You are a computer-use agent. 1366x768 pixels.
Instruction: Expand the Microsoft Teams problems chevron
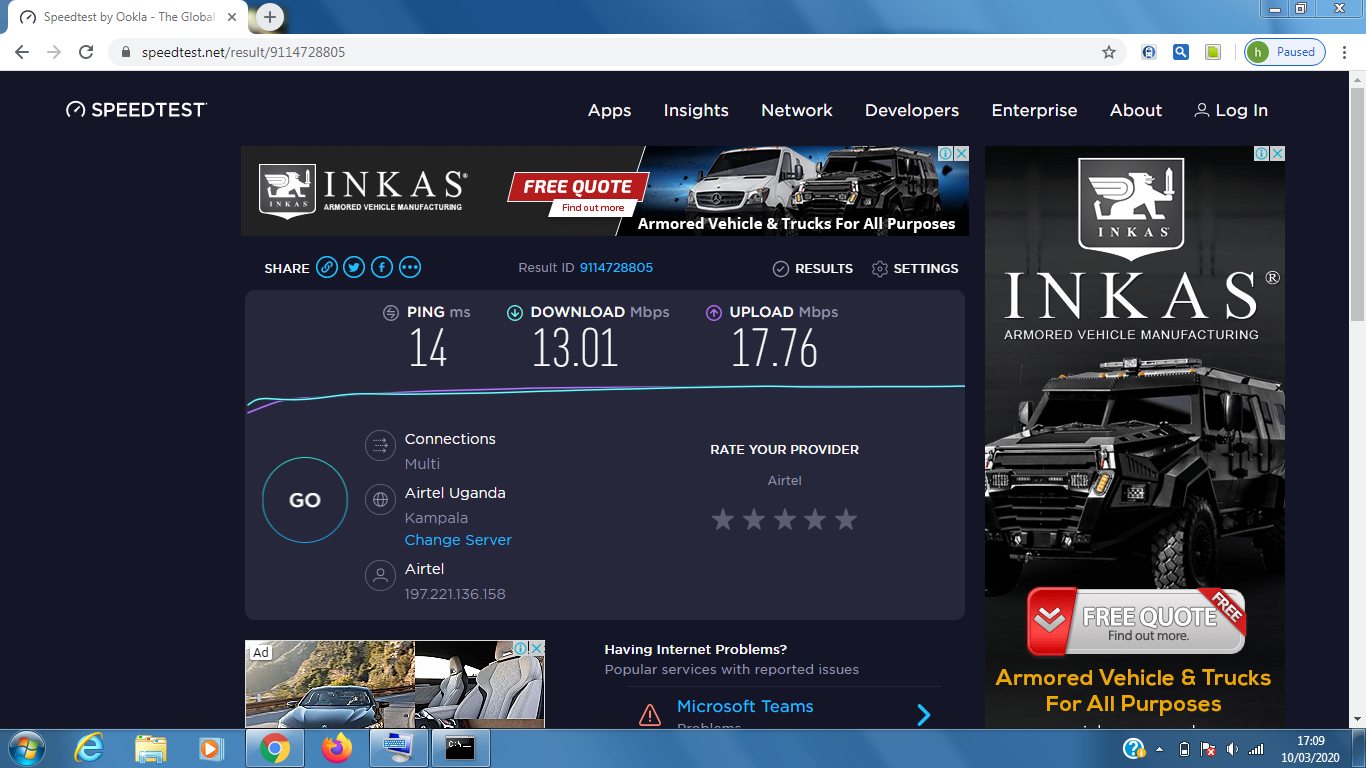click(x=924, y=714)
